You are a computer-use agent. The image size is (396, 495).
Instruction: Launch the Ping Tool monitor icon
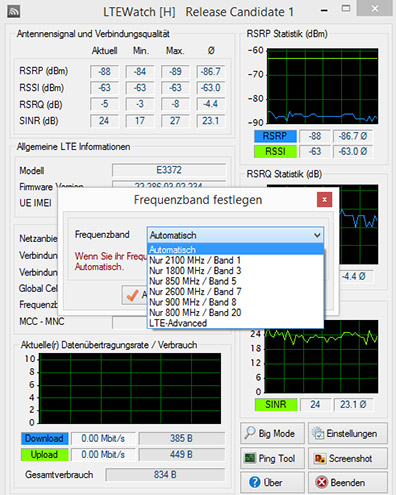[250, 458]
